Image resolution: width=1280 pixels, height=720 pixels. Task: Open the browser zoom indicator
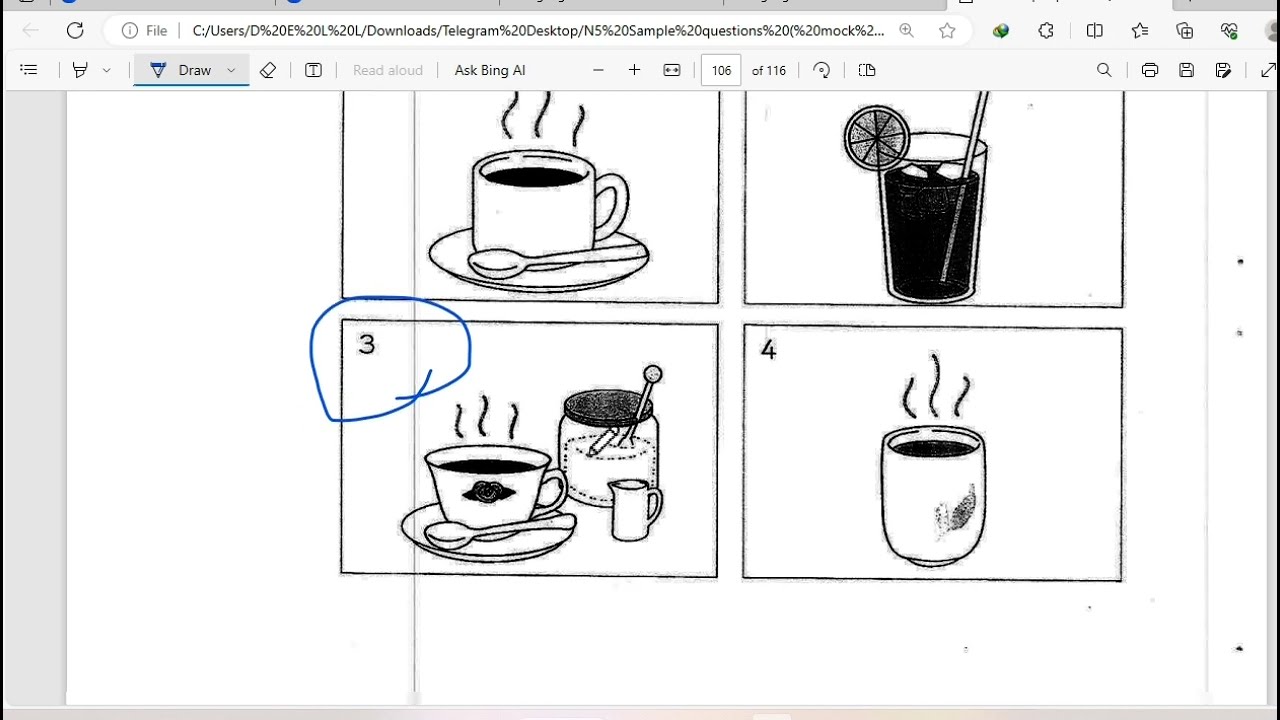click(906, 30)
